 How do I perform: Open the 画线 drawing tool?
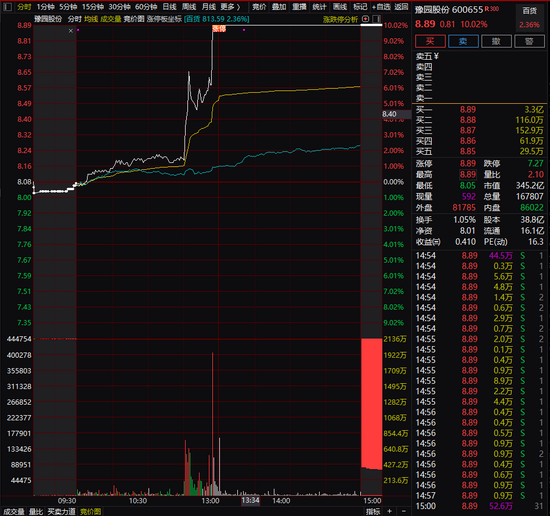click(340, 7)
